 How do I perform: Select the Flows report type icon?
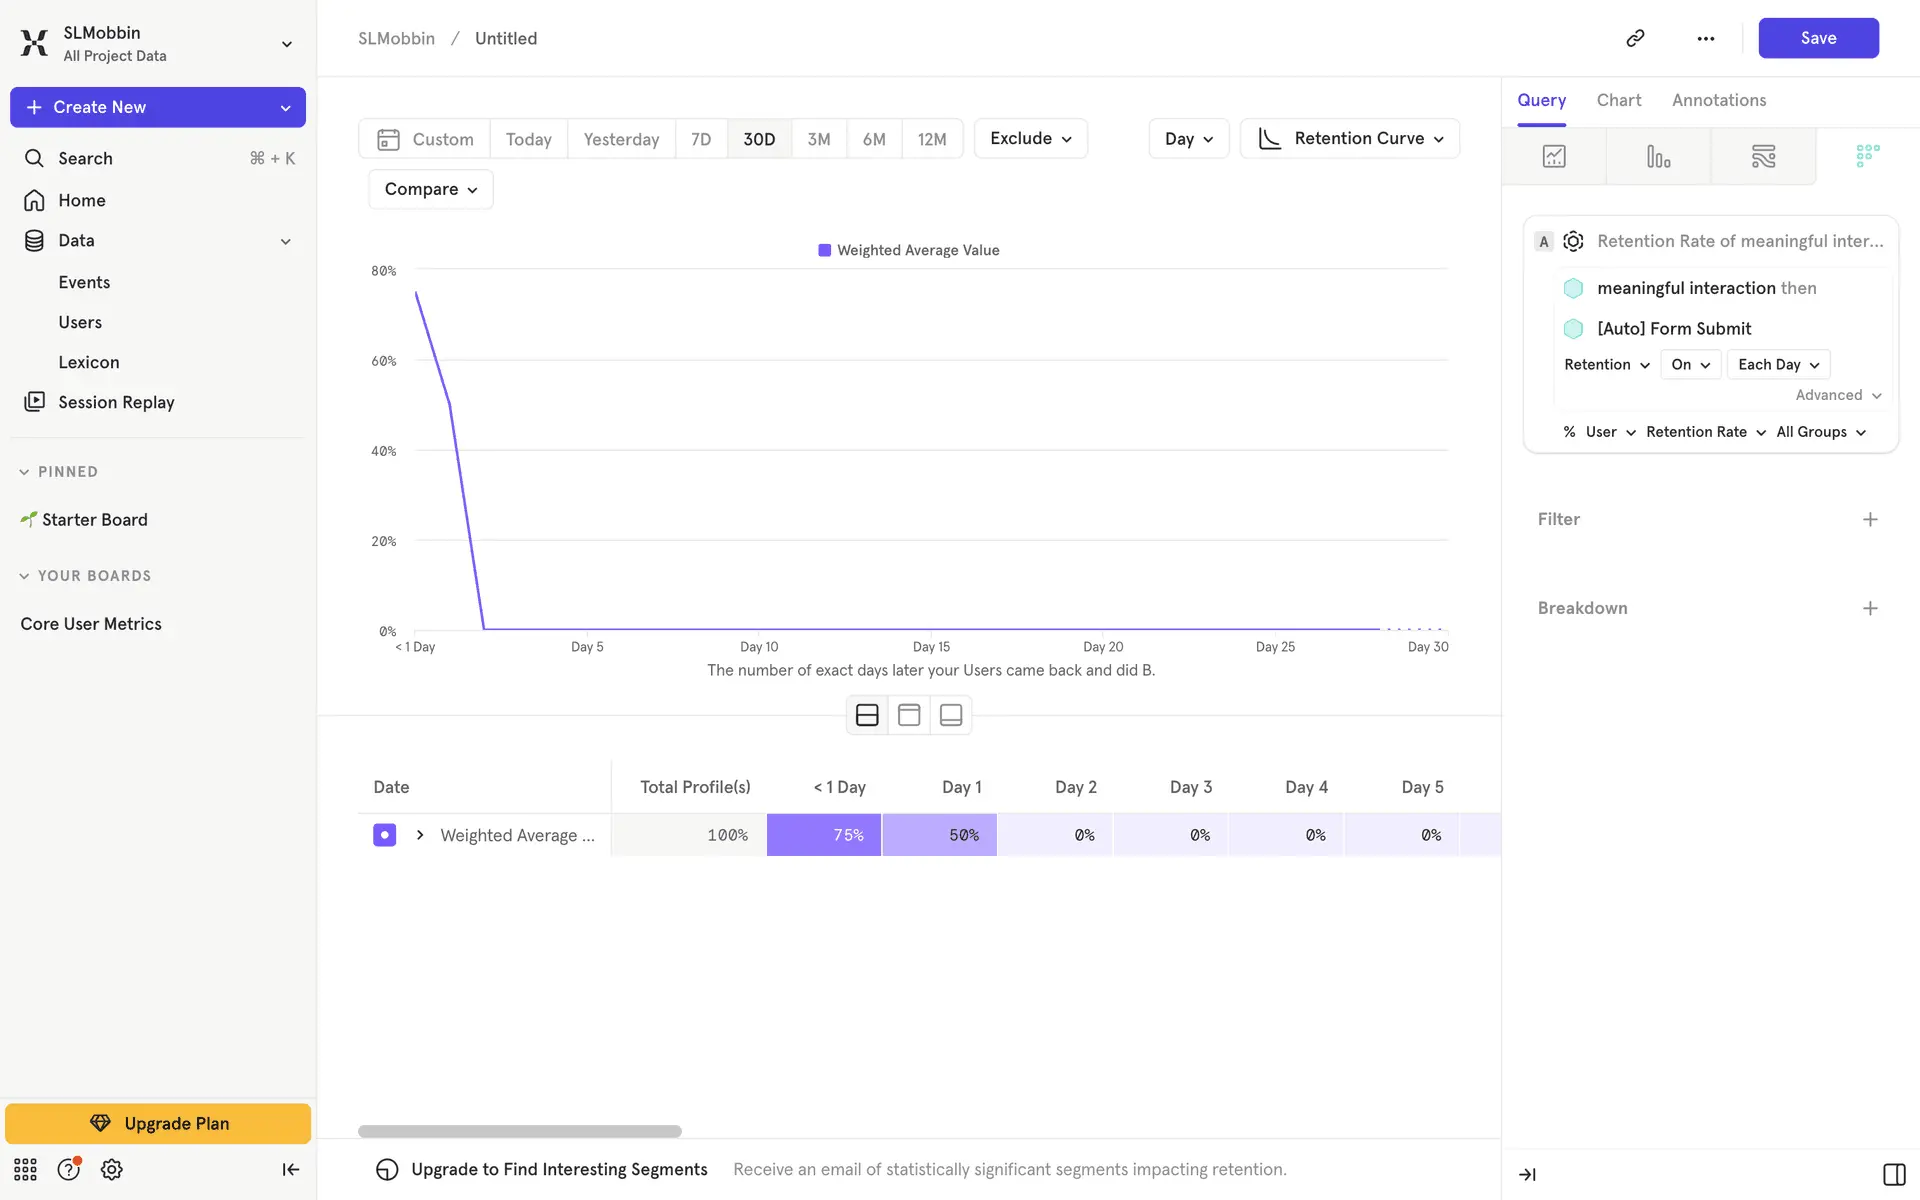point(1763,156)
